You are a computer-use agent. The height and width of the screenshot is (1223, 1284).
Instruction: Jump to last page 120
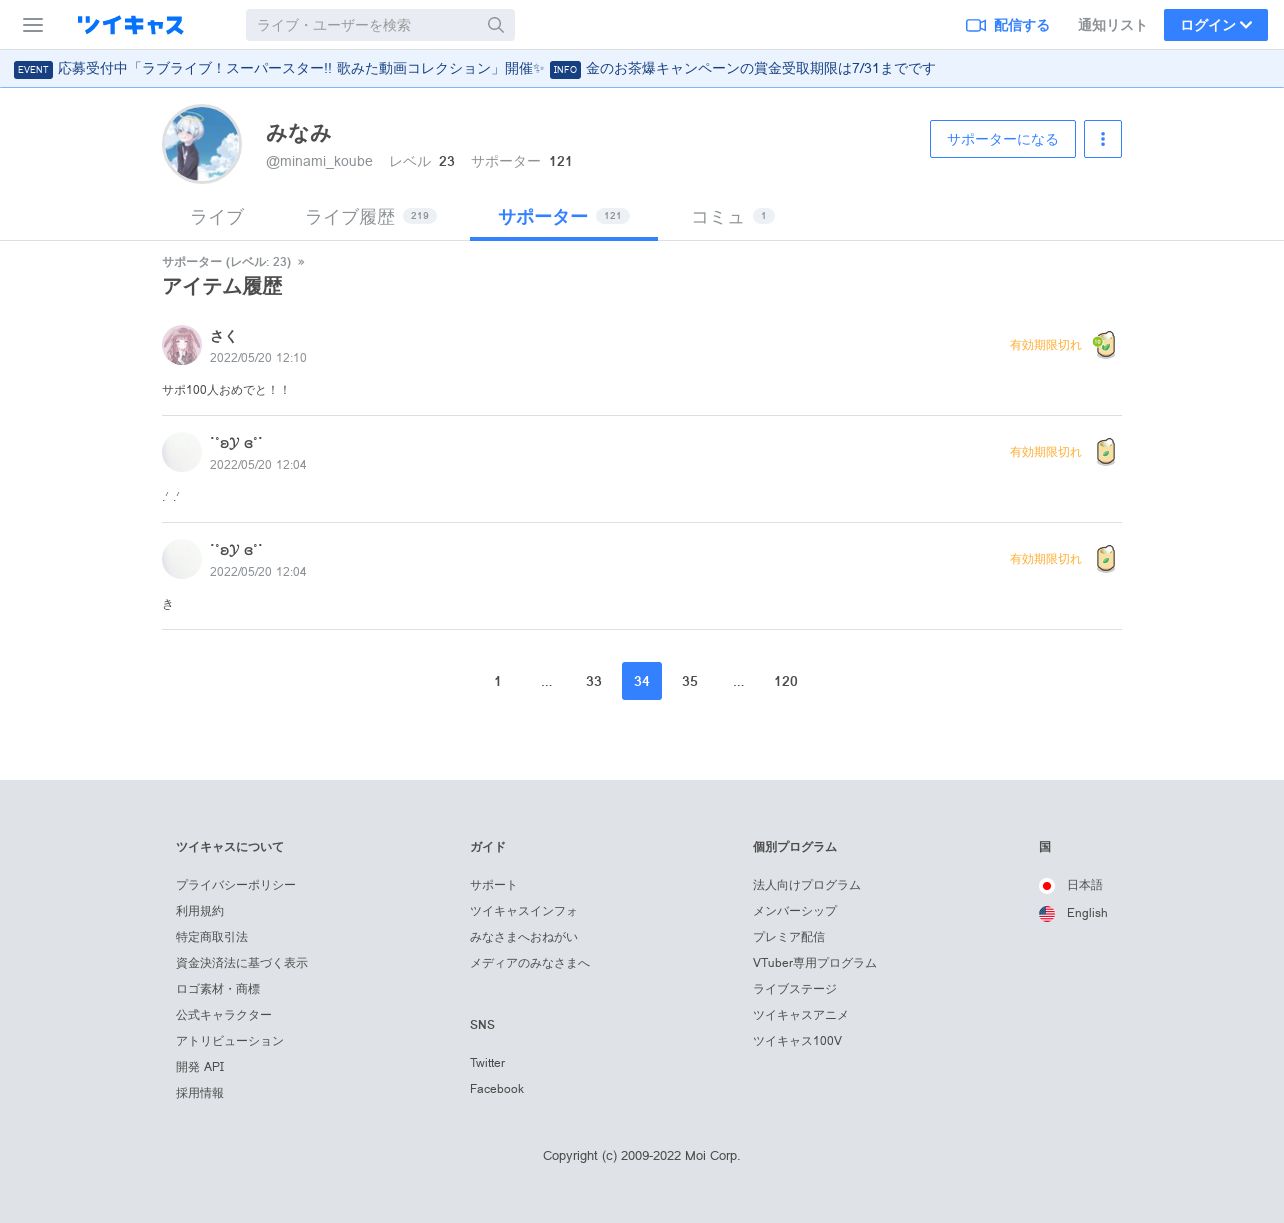[786, 681]
